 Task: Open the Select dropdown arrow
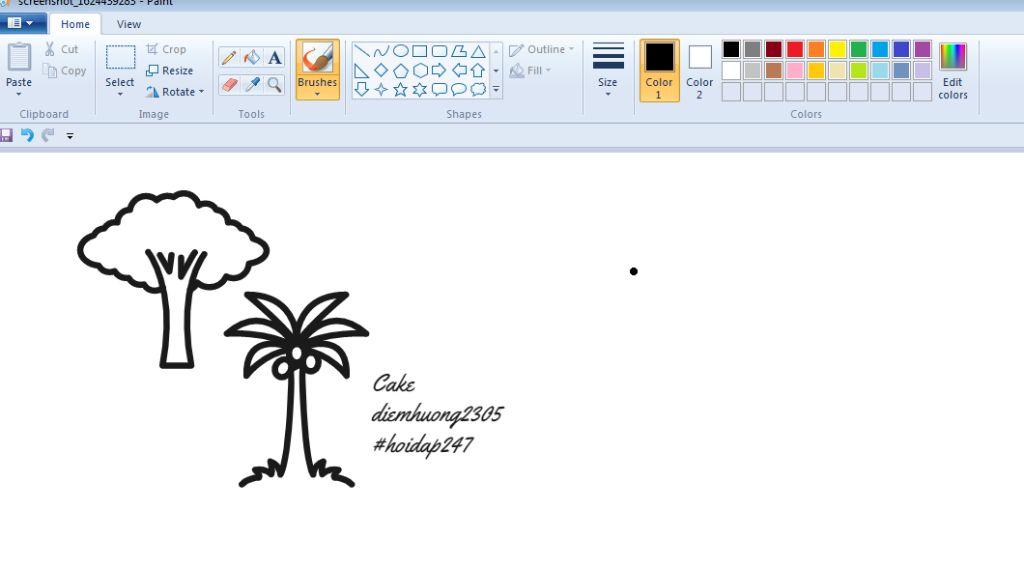tap(120, 95)
